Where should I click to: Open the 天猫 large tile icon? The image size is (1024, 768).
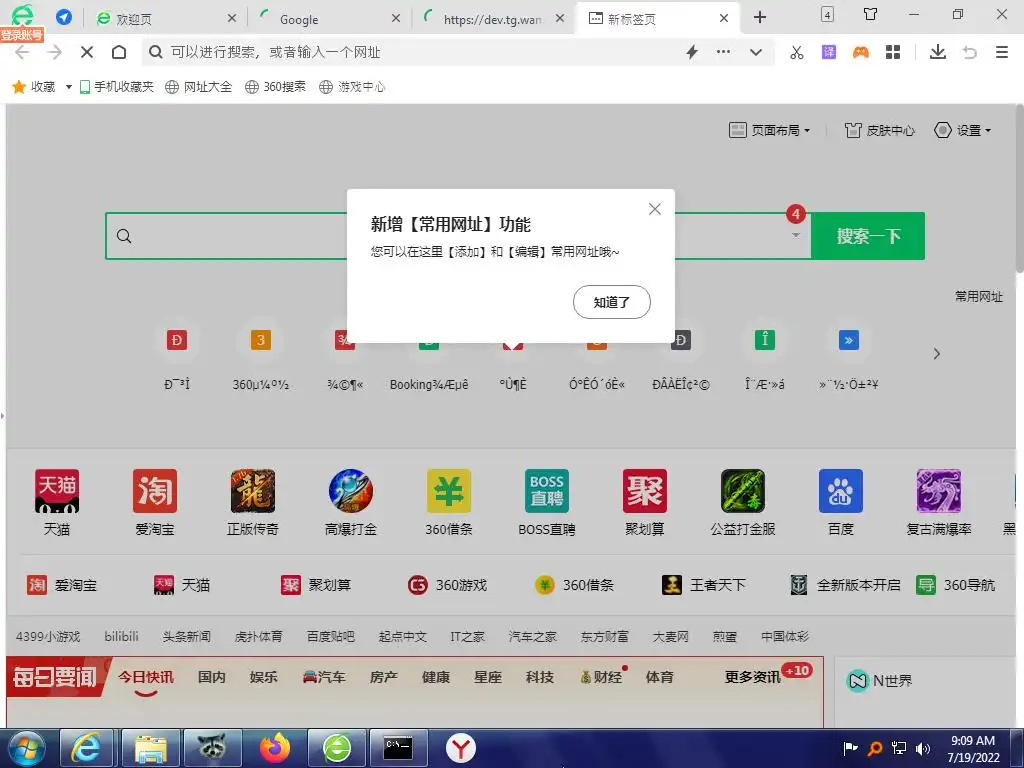[x=57, y=490]
